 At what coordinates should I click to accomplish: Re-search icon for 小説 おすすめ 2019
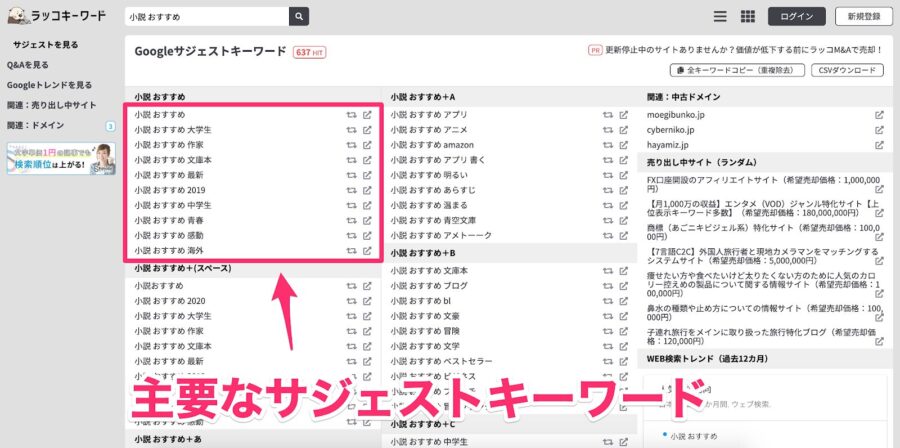pyautogui.click(x=351, y=190)
